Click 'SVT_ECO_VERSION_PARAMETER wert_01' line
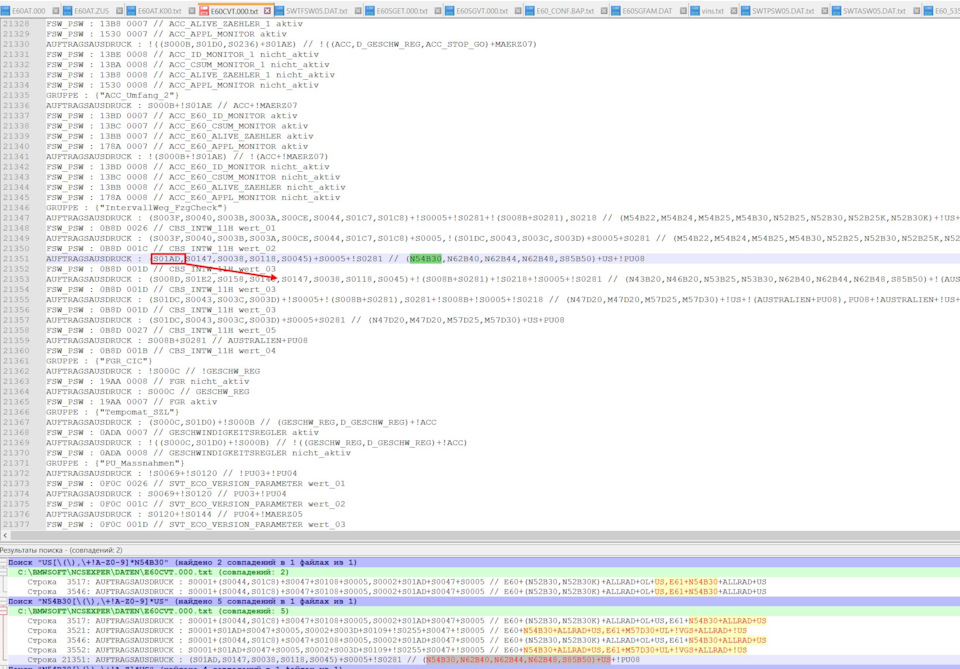This screenshot has height=669, width=960. click(195, 484)
